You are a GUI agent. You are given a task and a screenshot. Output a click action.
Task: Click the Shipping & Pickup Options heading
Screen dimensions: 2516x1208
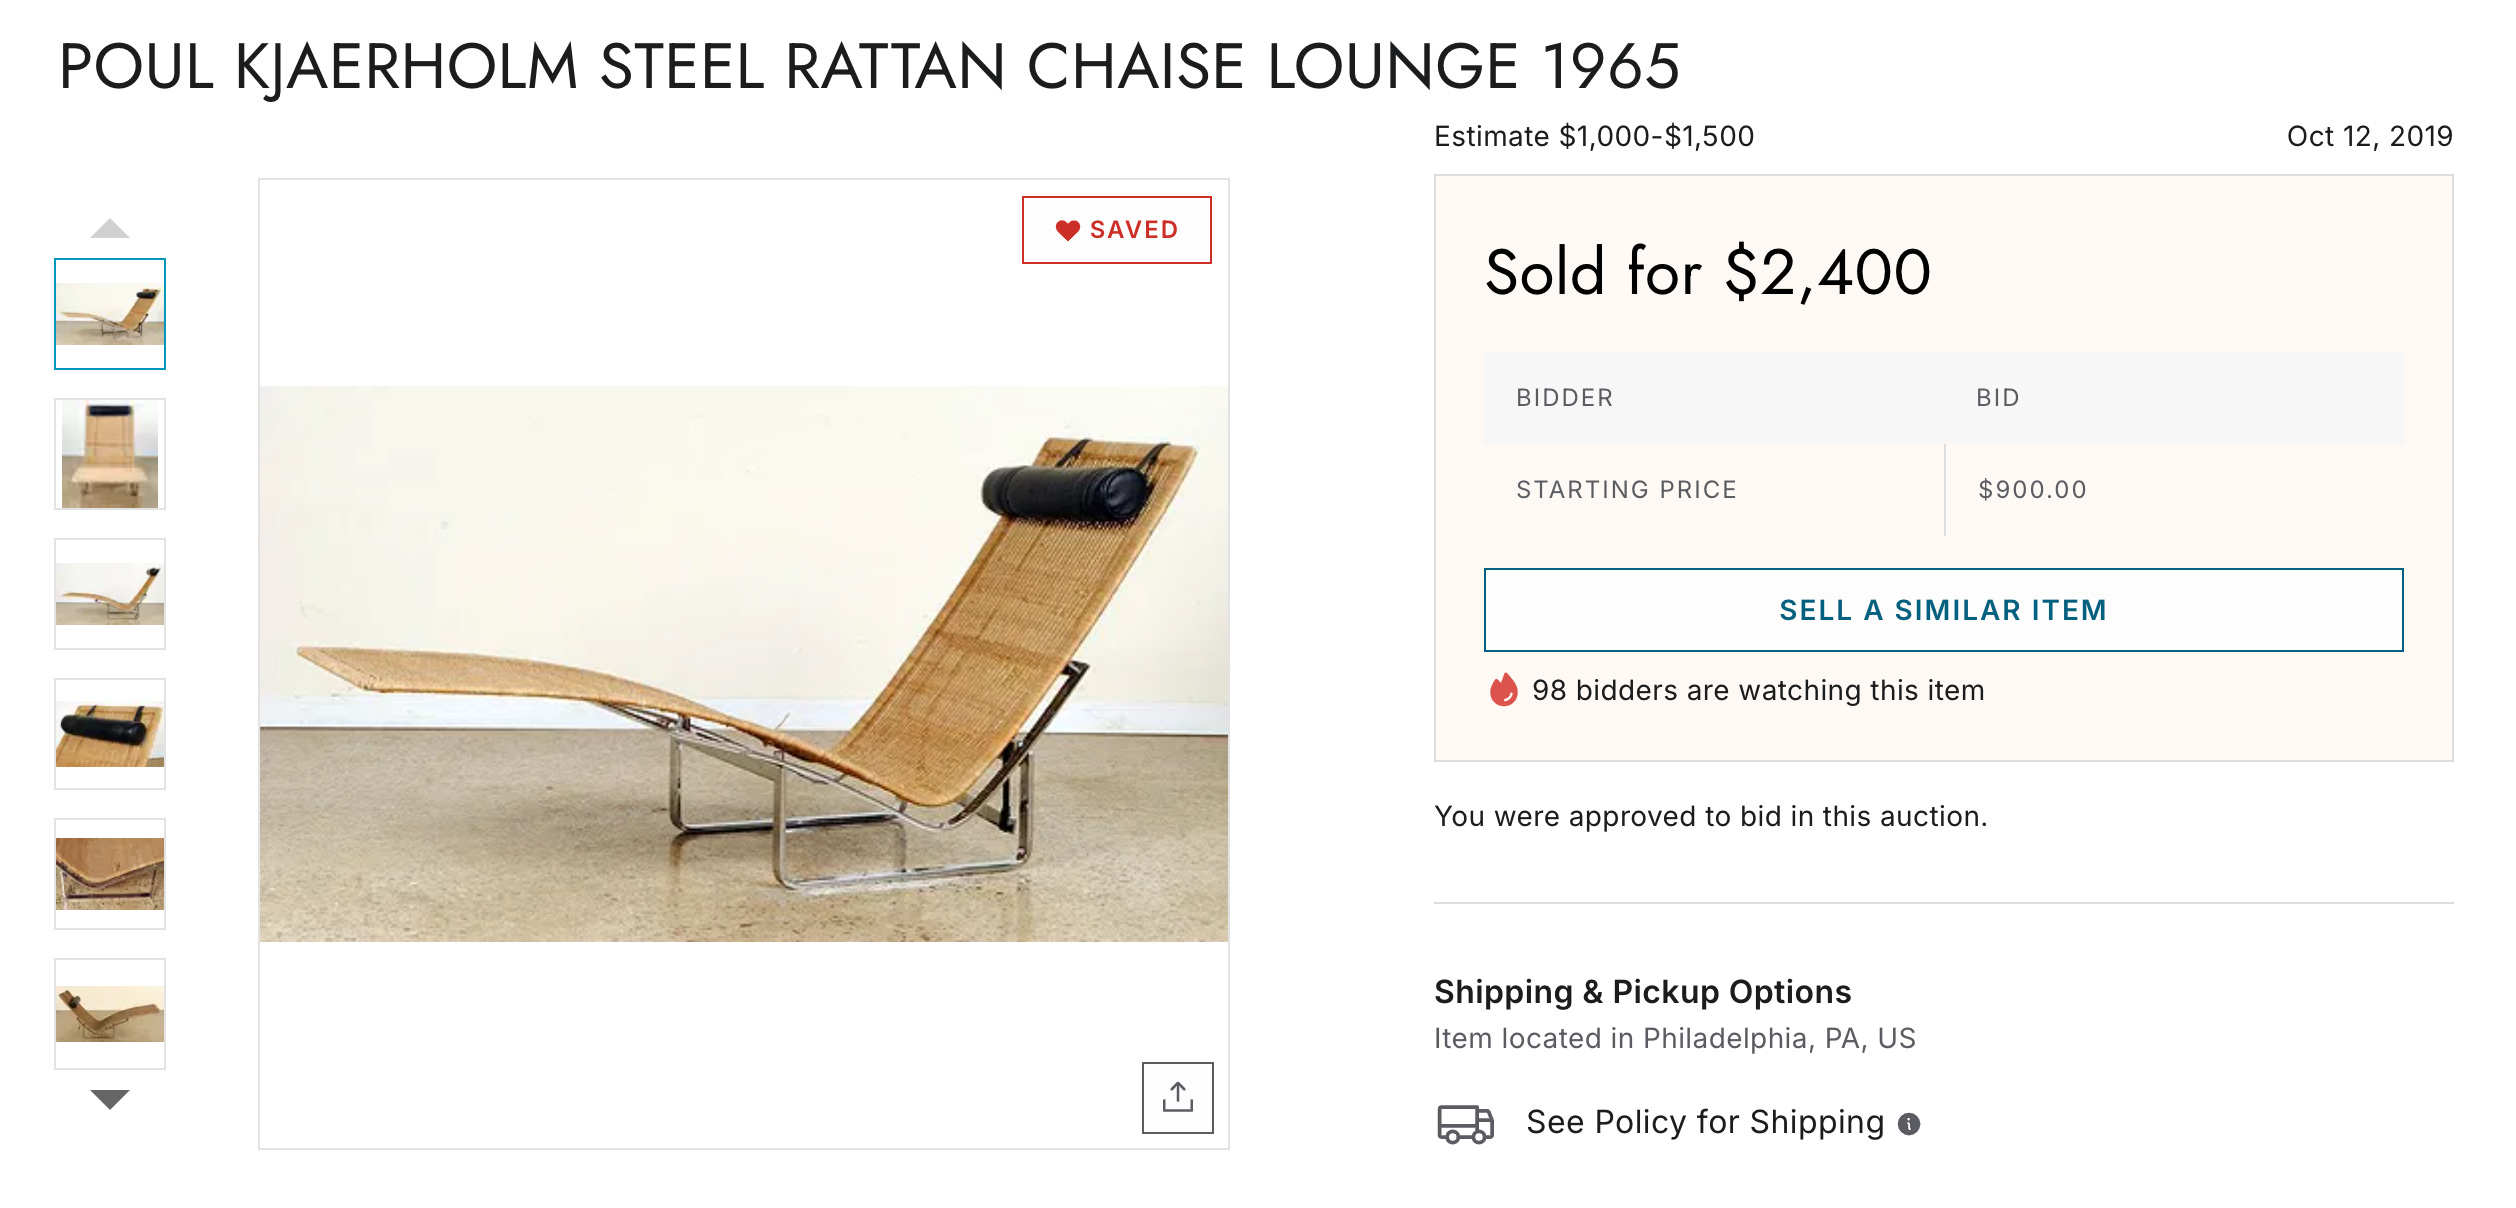coord(1642,992)
